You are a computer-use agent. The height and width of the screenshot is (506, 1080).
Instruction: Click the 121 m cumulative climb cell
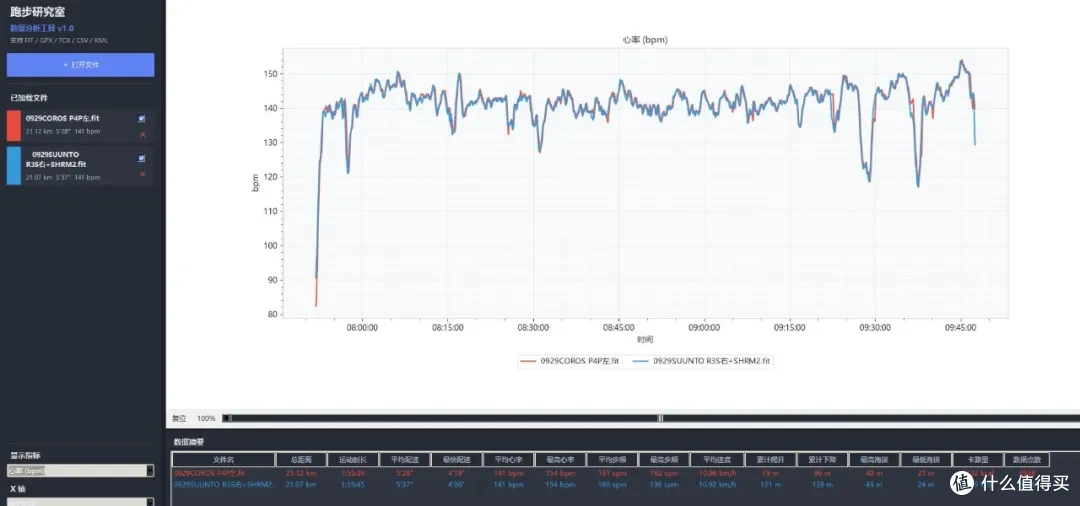[x=770, y=485]
